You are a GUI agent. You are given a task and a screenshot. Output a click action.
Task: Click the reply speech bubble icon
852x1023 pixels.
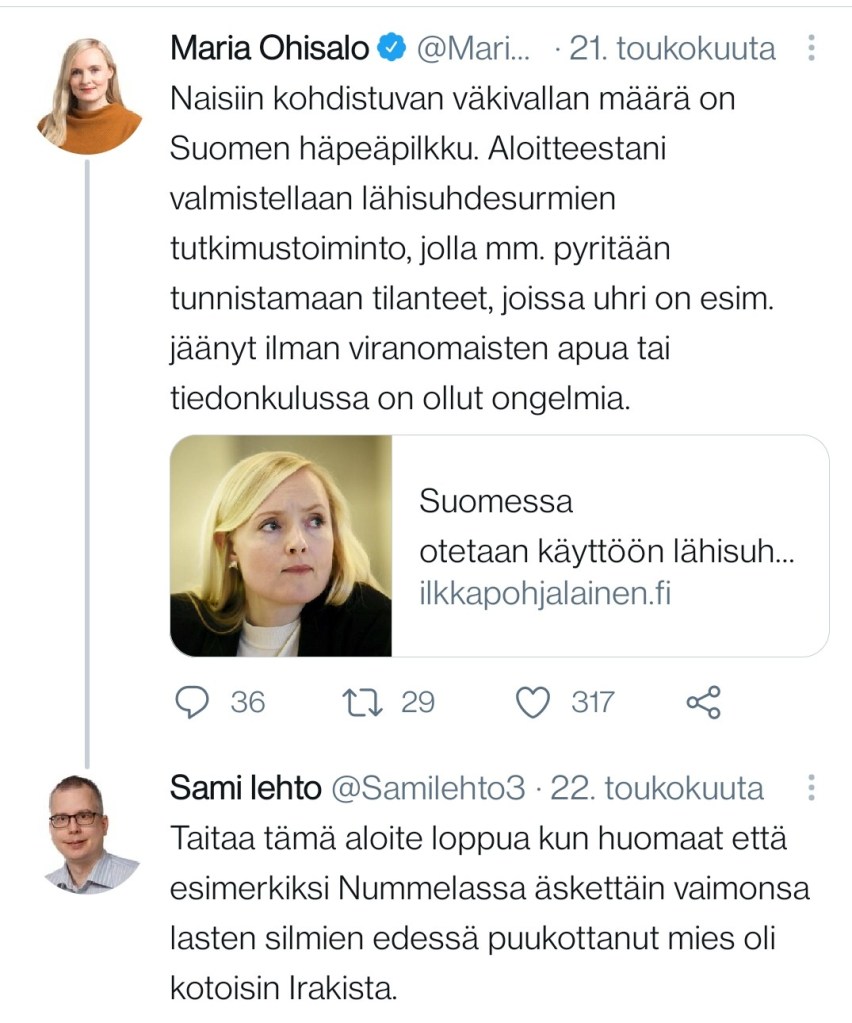192,703
